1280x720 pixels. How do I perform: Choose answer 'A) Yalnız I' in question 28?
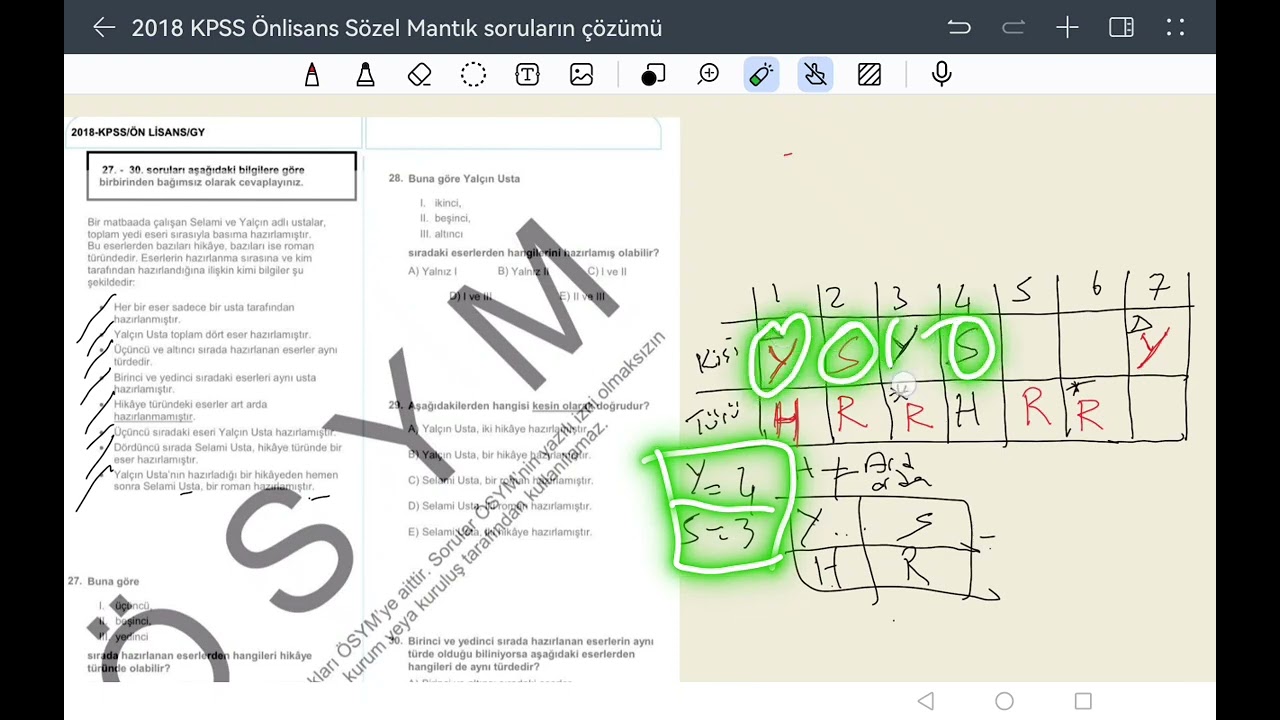(x=433, y=271)
